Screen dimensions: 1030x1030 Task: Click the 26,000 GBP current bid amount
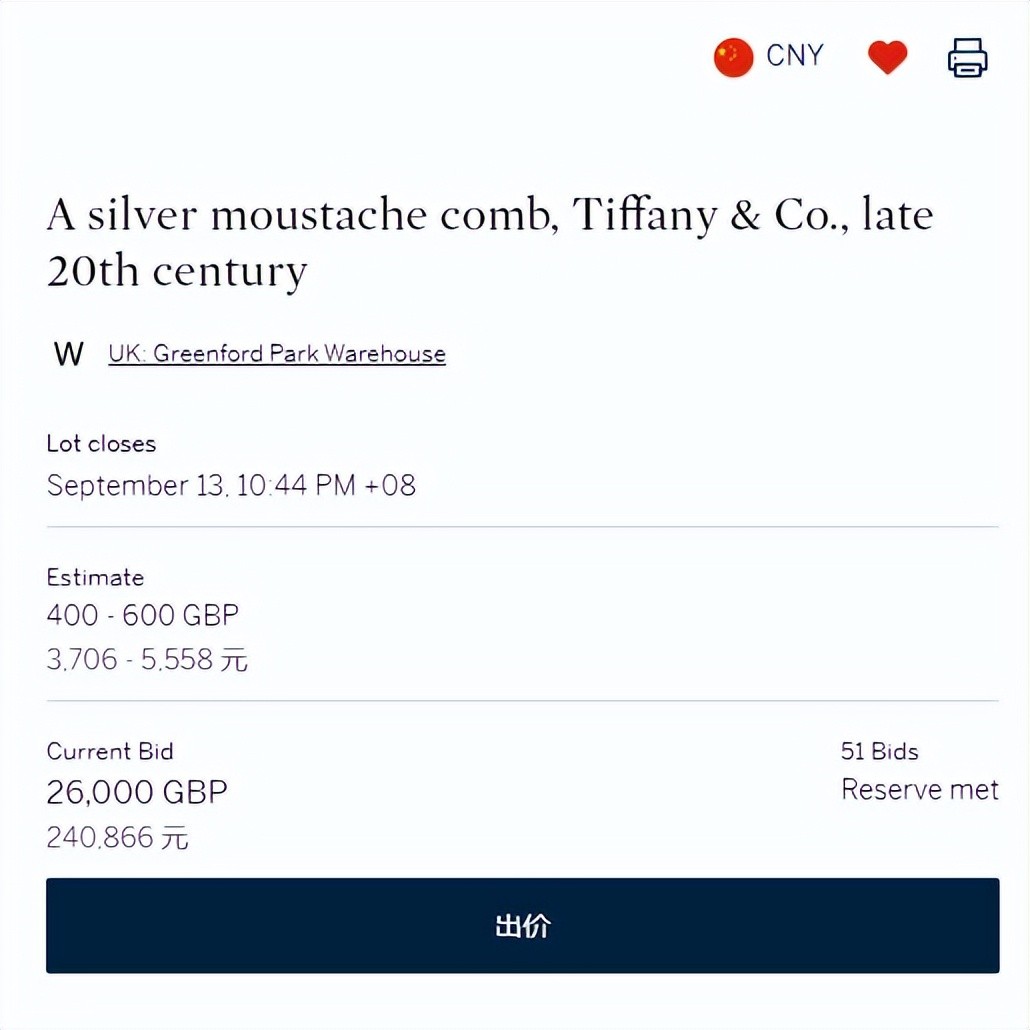(x=137, y=793)
